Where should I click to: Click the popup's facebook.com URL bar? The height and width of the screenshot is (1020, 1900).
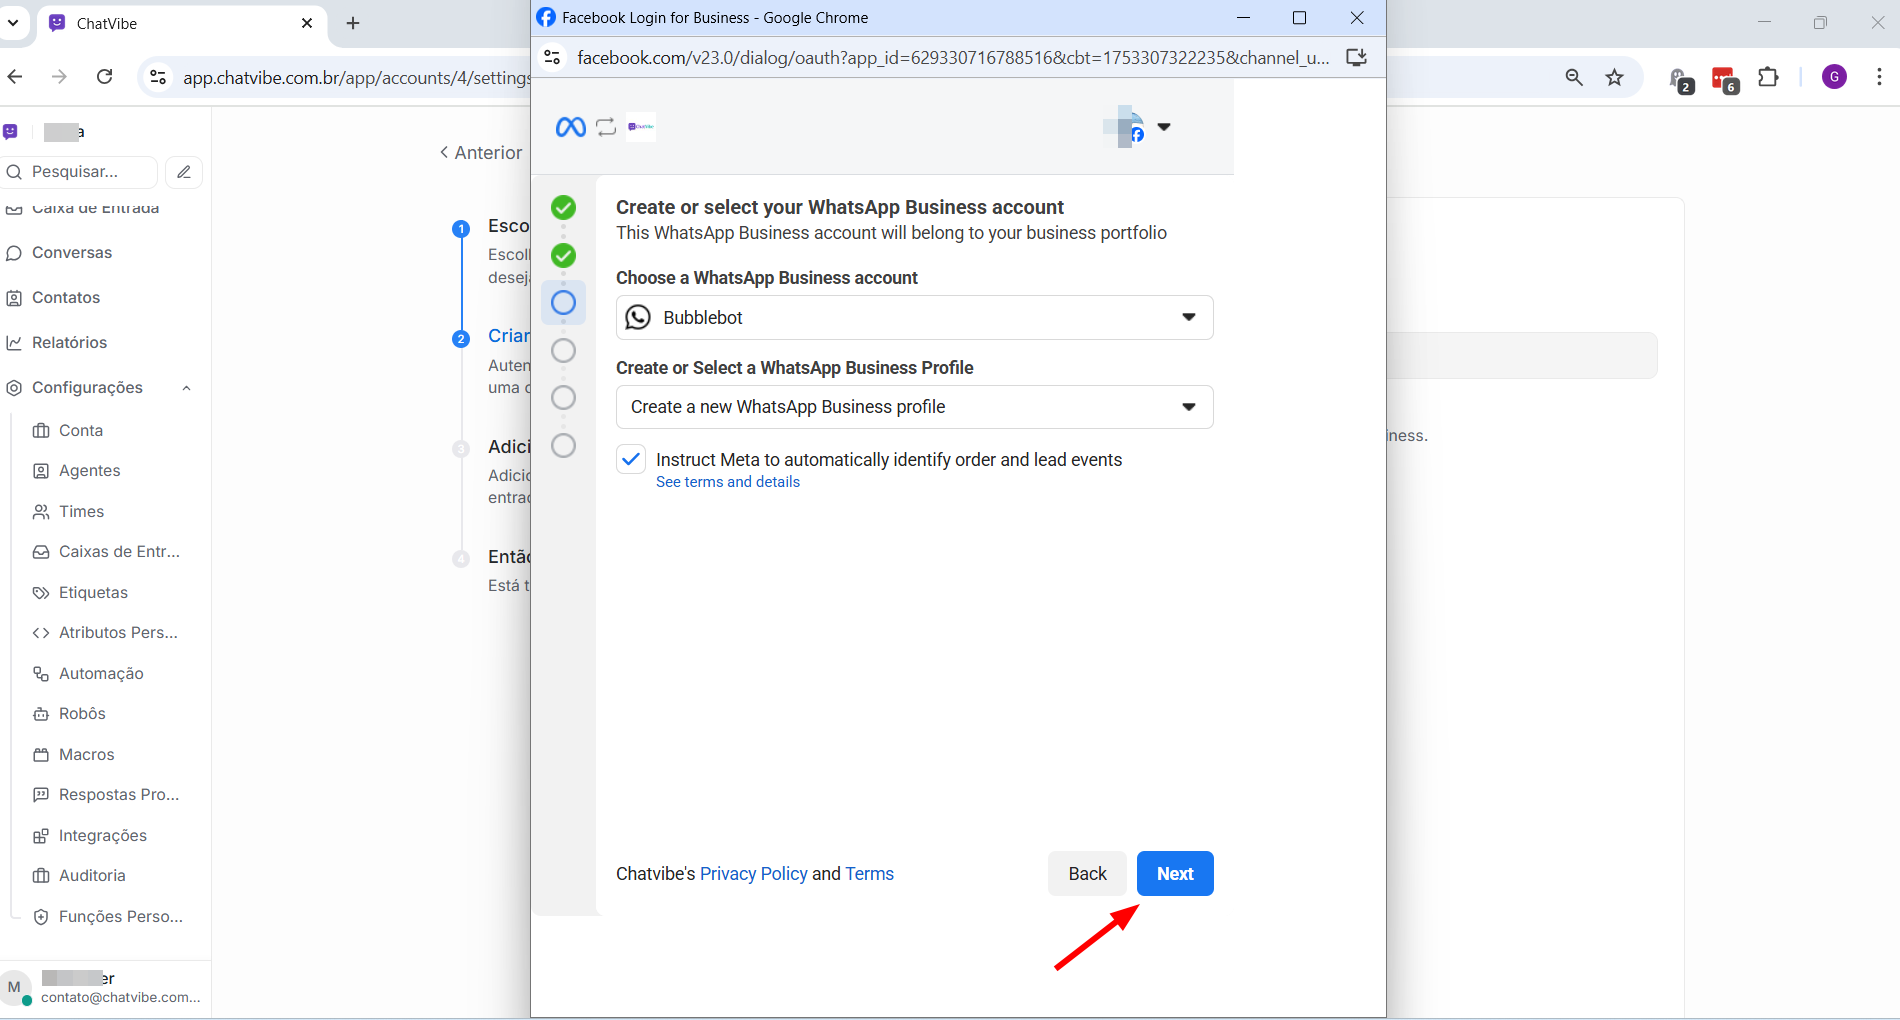tap(953, 58)
